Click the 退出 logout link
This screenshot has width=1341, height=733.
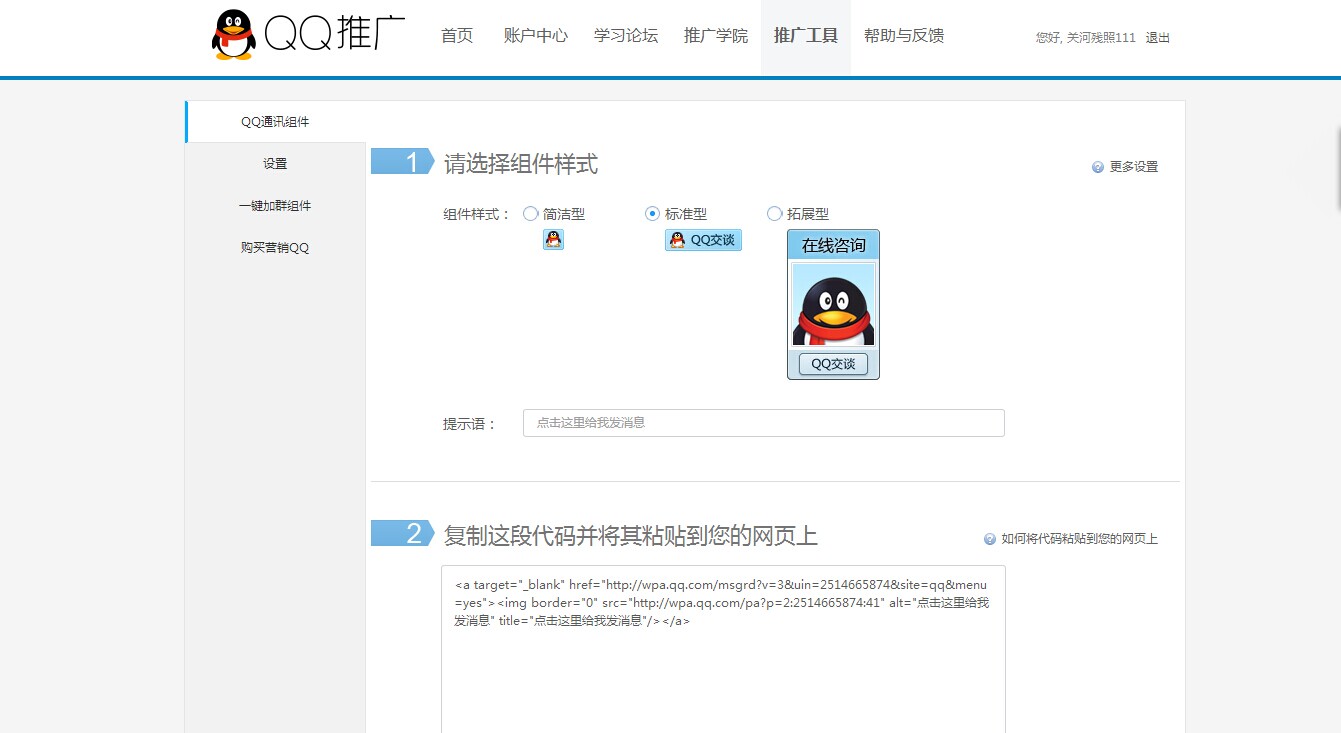coord(1158,38)
